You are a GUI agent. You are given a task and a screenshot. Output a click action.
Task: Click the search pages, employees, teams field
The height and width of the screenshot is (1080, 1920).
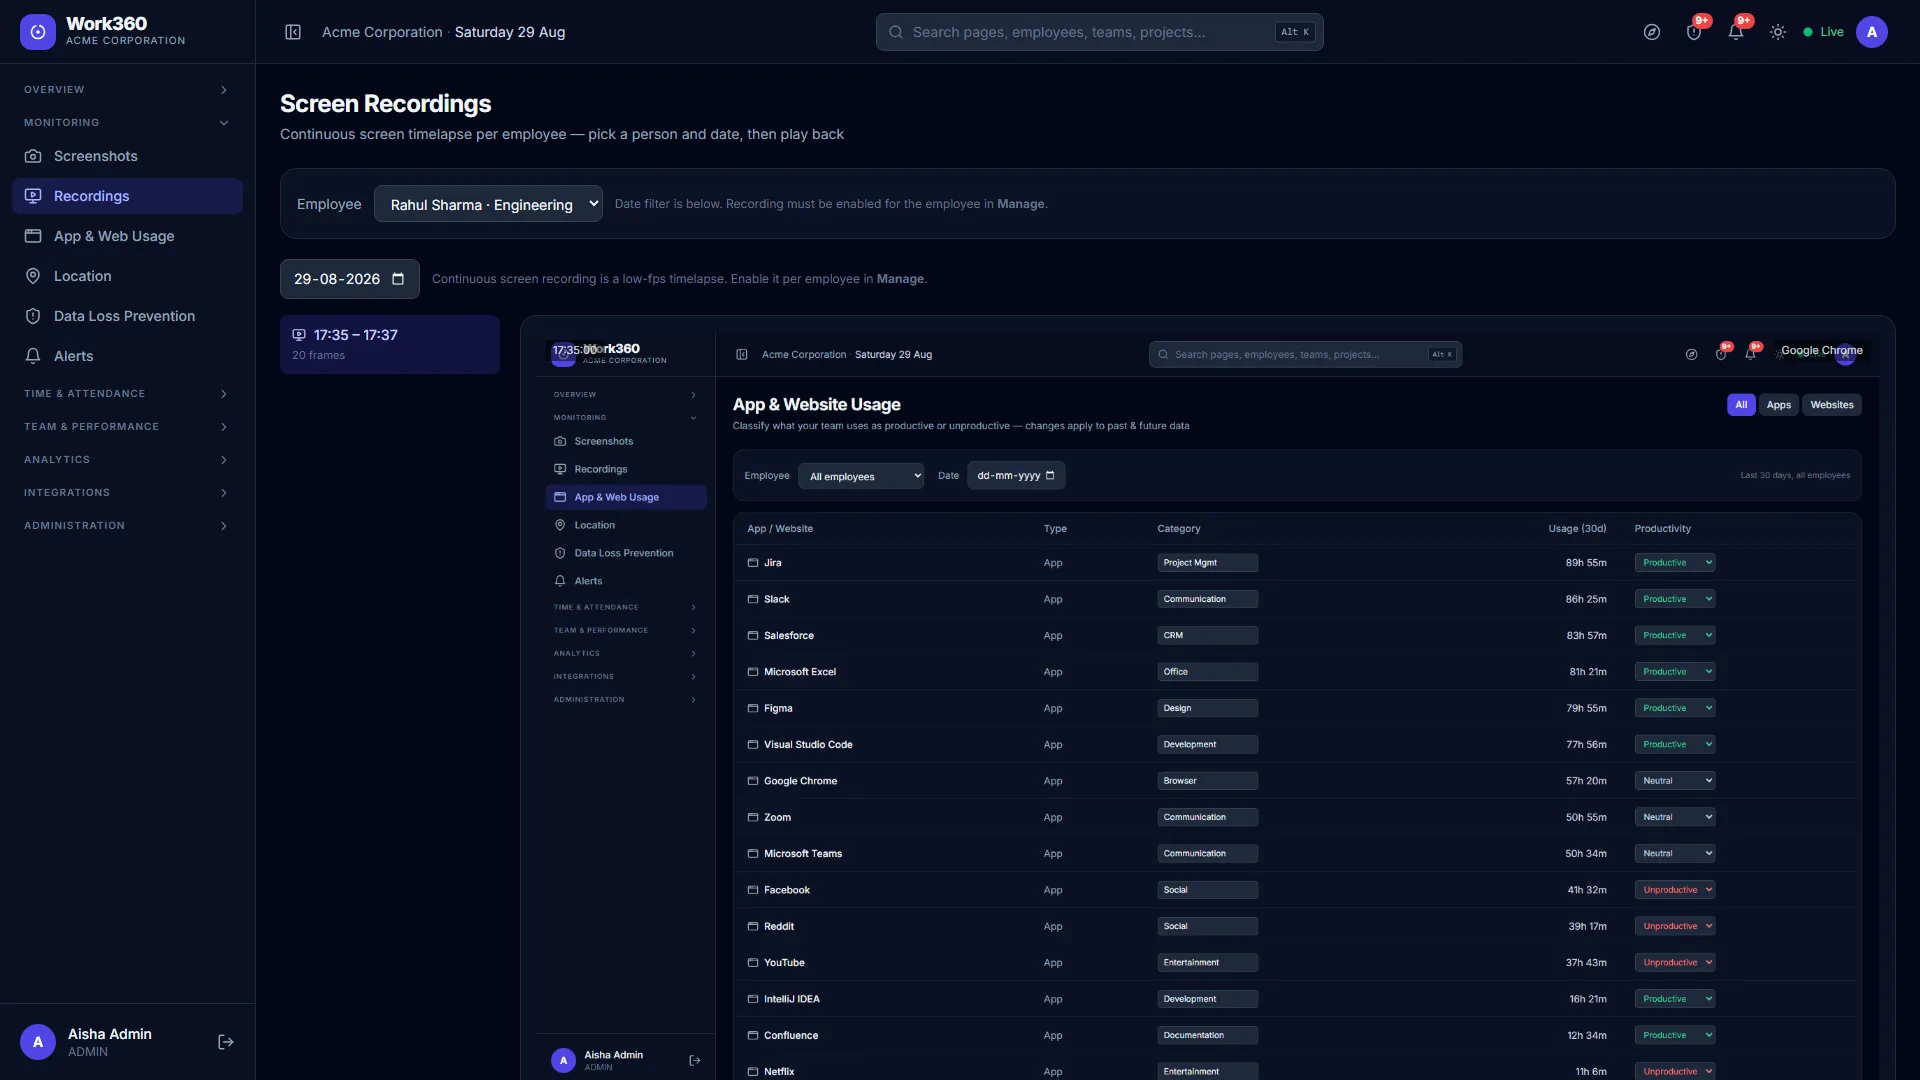pos(1100,32)
